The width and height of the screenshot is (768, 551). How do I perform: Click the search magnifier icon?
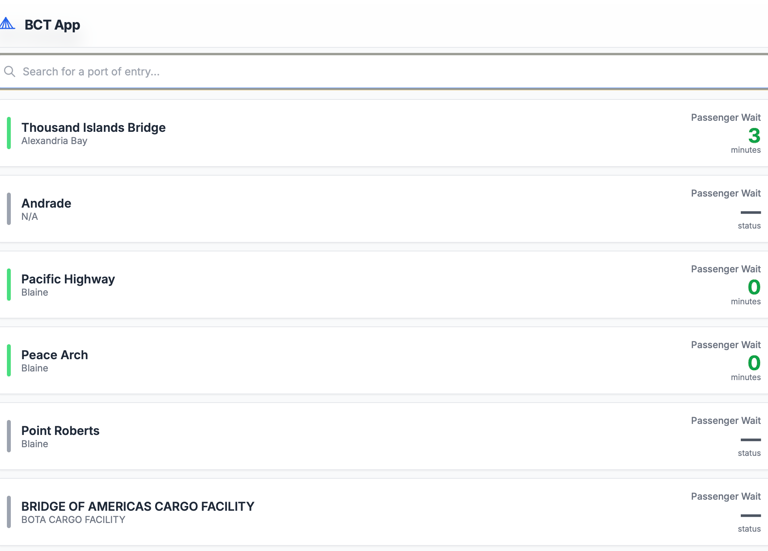click(10, 72)
